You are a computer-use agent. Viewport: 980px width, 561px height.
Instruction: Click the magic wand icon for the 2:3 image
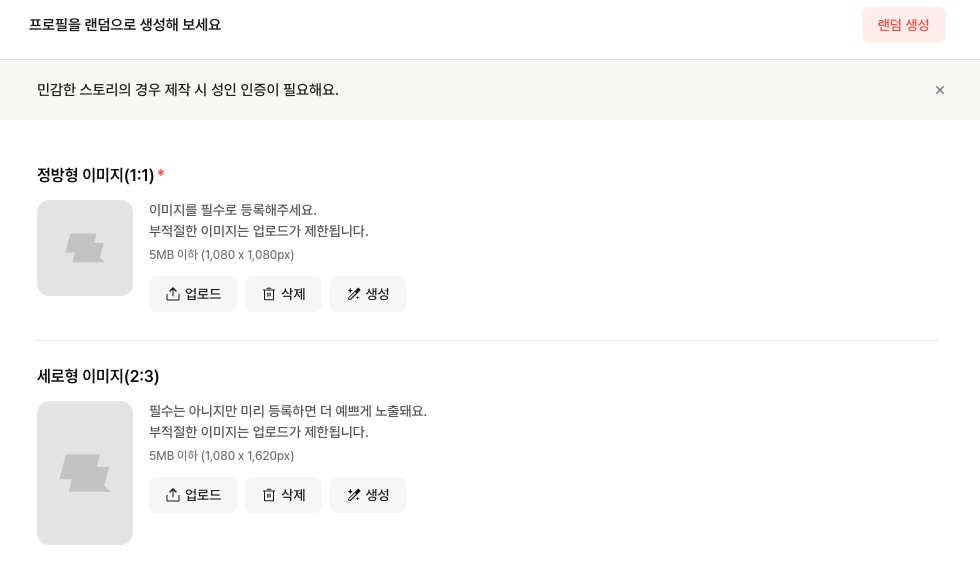tap(353, 495)
